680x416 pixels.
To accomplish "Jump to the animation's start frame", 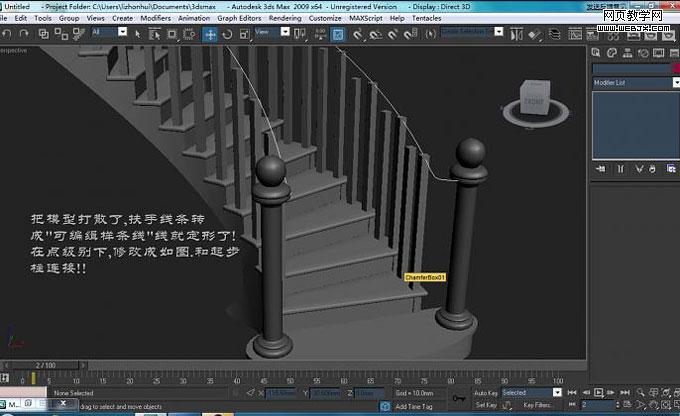I will point(572,393).
